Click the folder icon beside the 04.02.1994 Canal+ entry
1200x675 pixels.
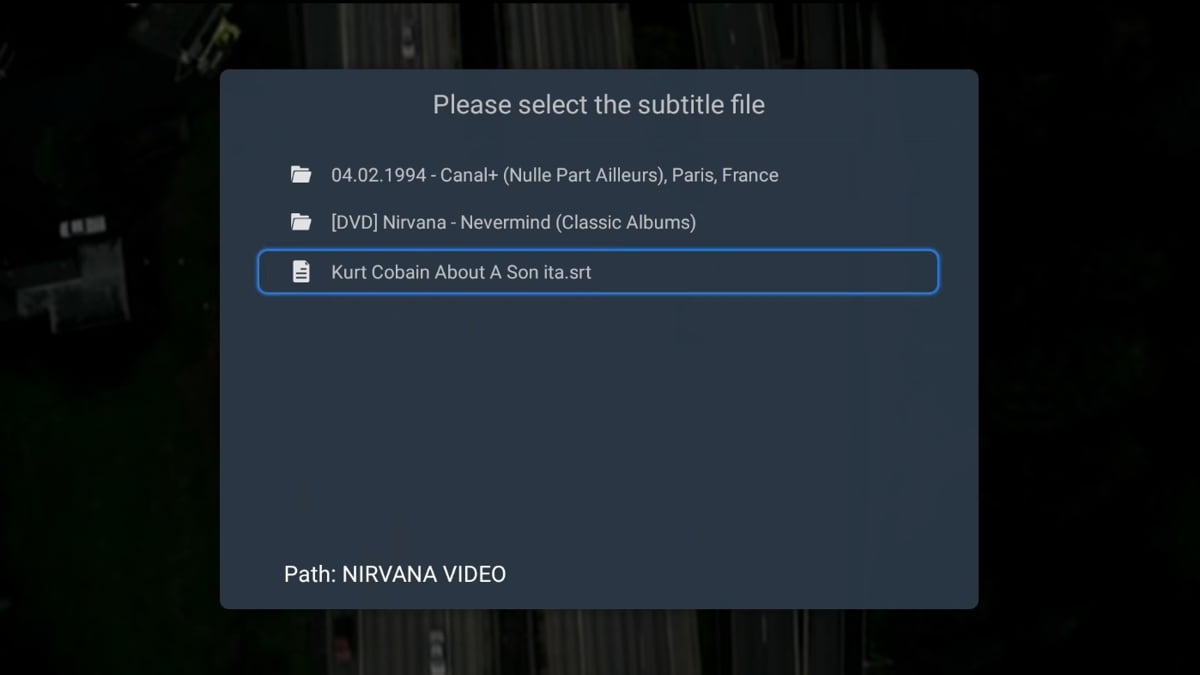[301, 175]
